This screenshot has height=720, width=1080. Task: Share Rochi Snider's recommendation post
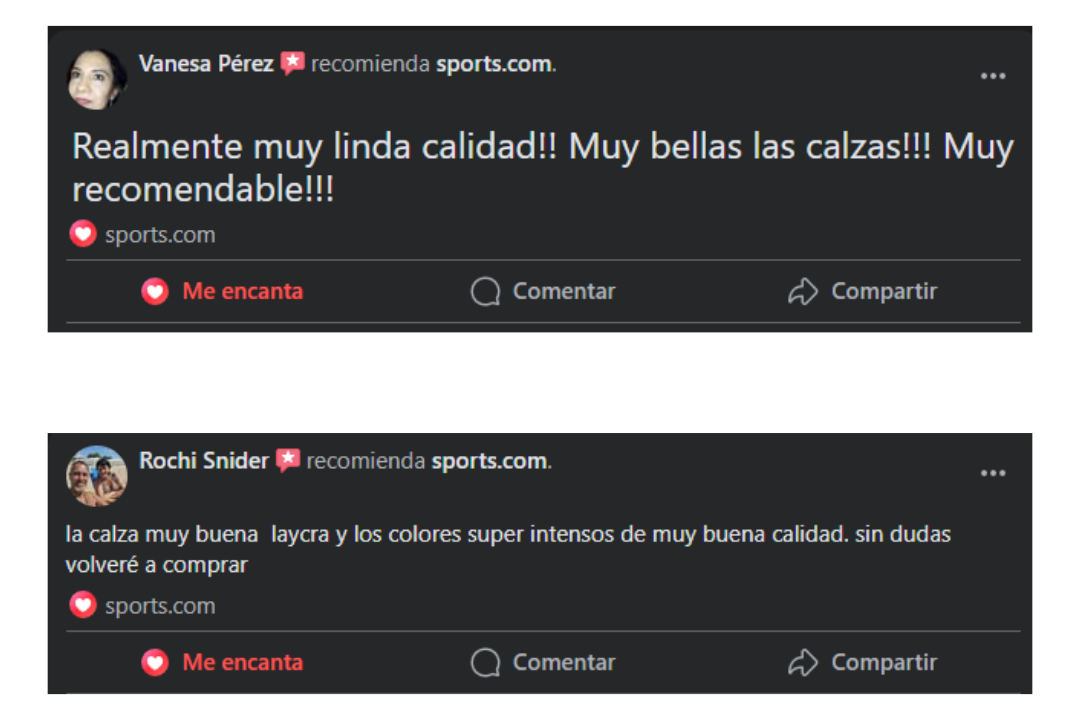pyautogui.click(x=862, y=662)
